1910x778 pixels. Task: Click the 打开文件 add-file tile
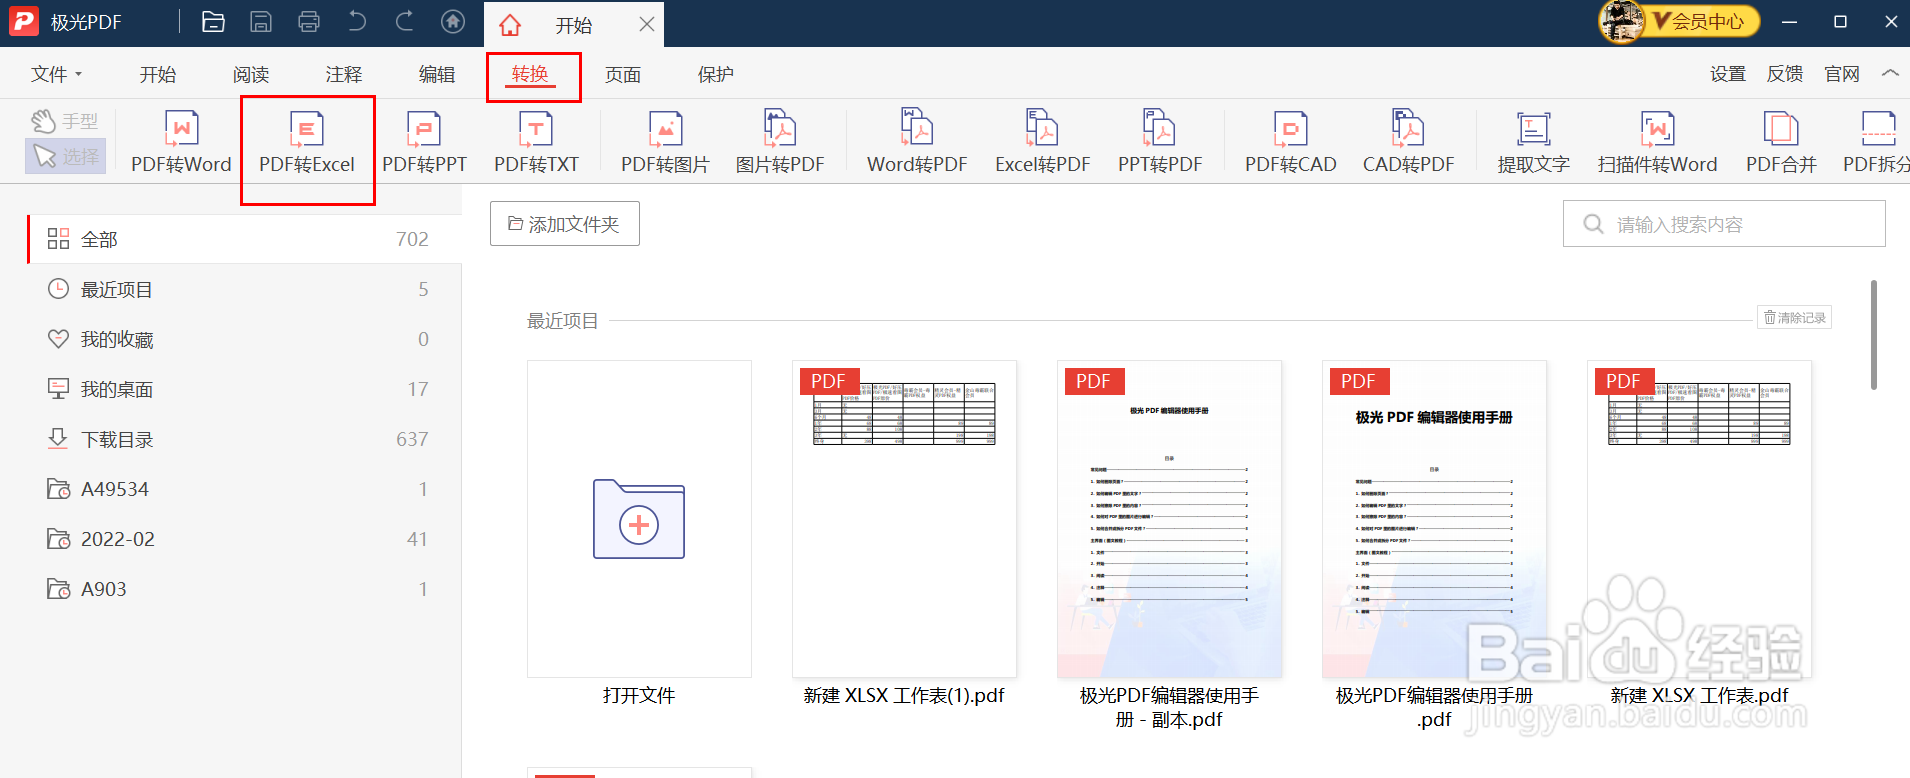tap(639, 519)
